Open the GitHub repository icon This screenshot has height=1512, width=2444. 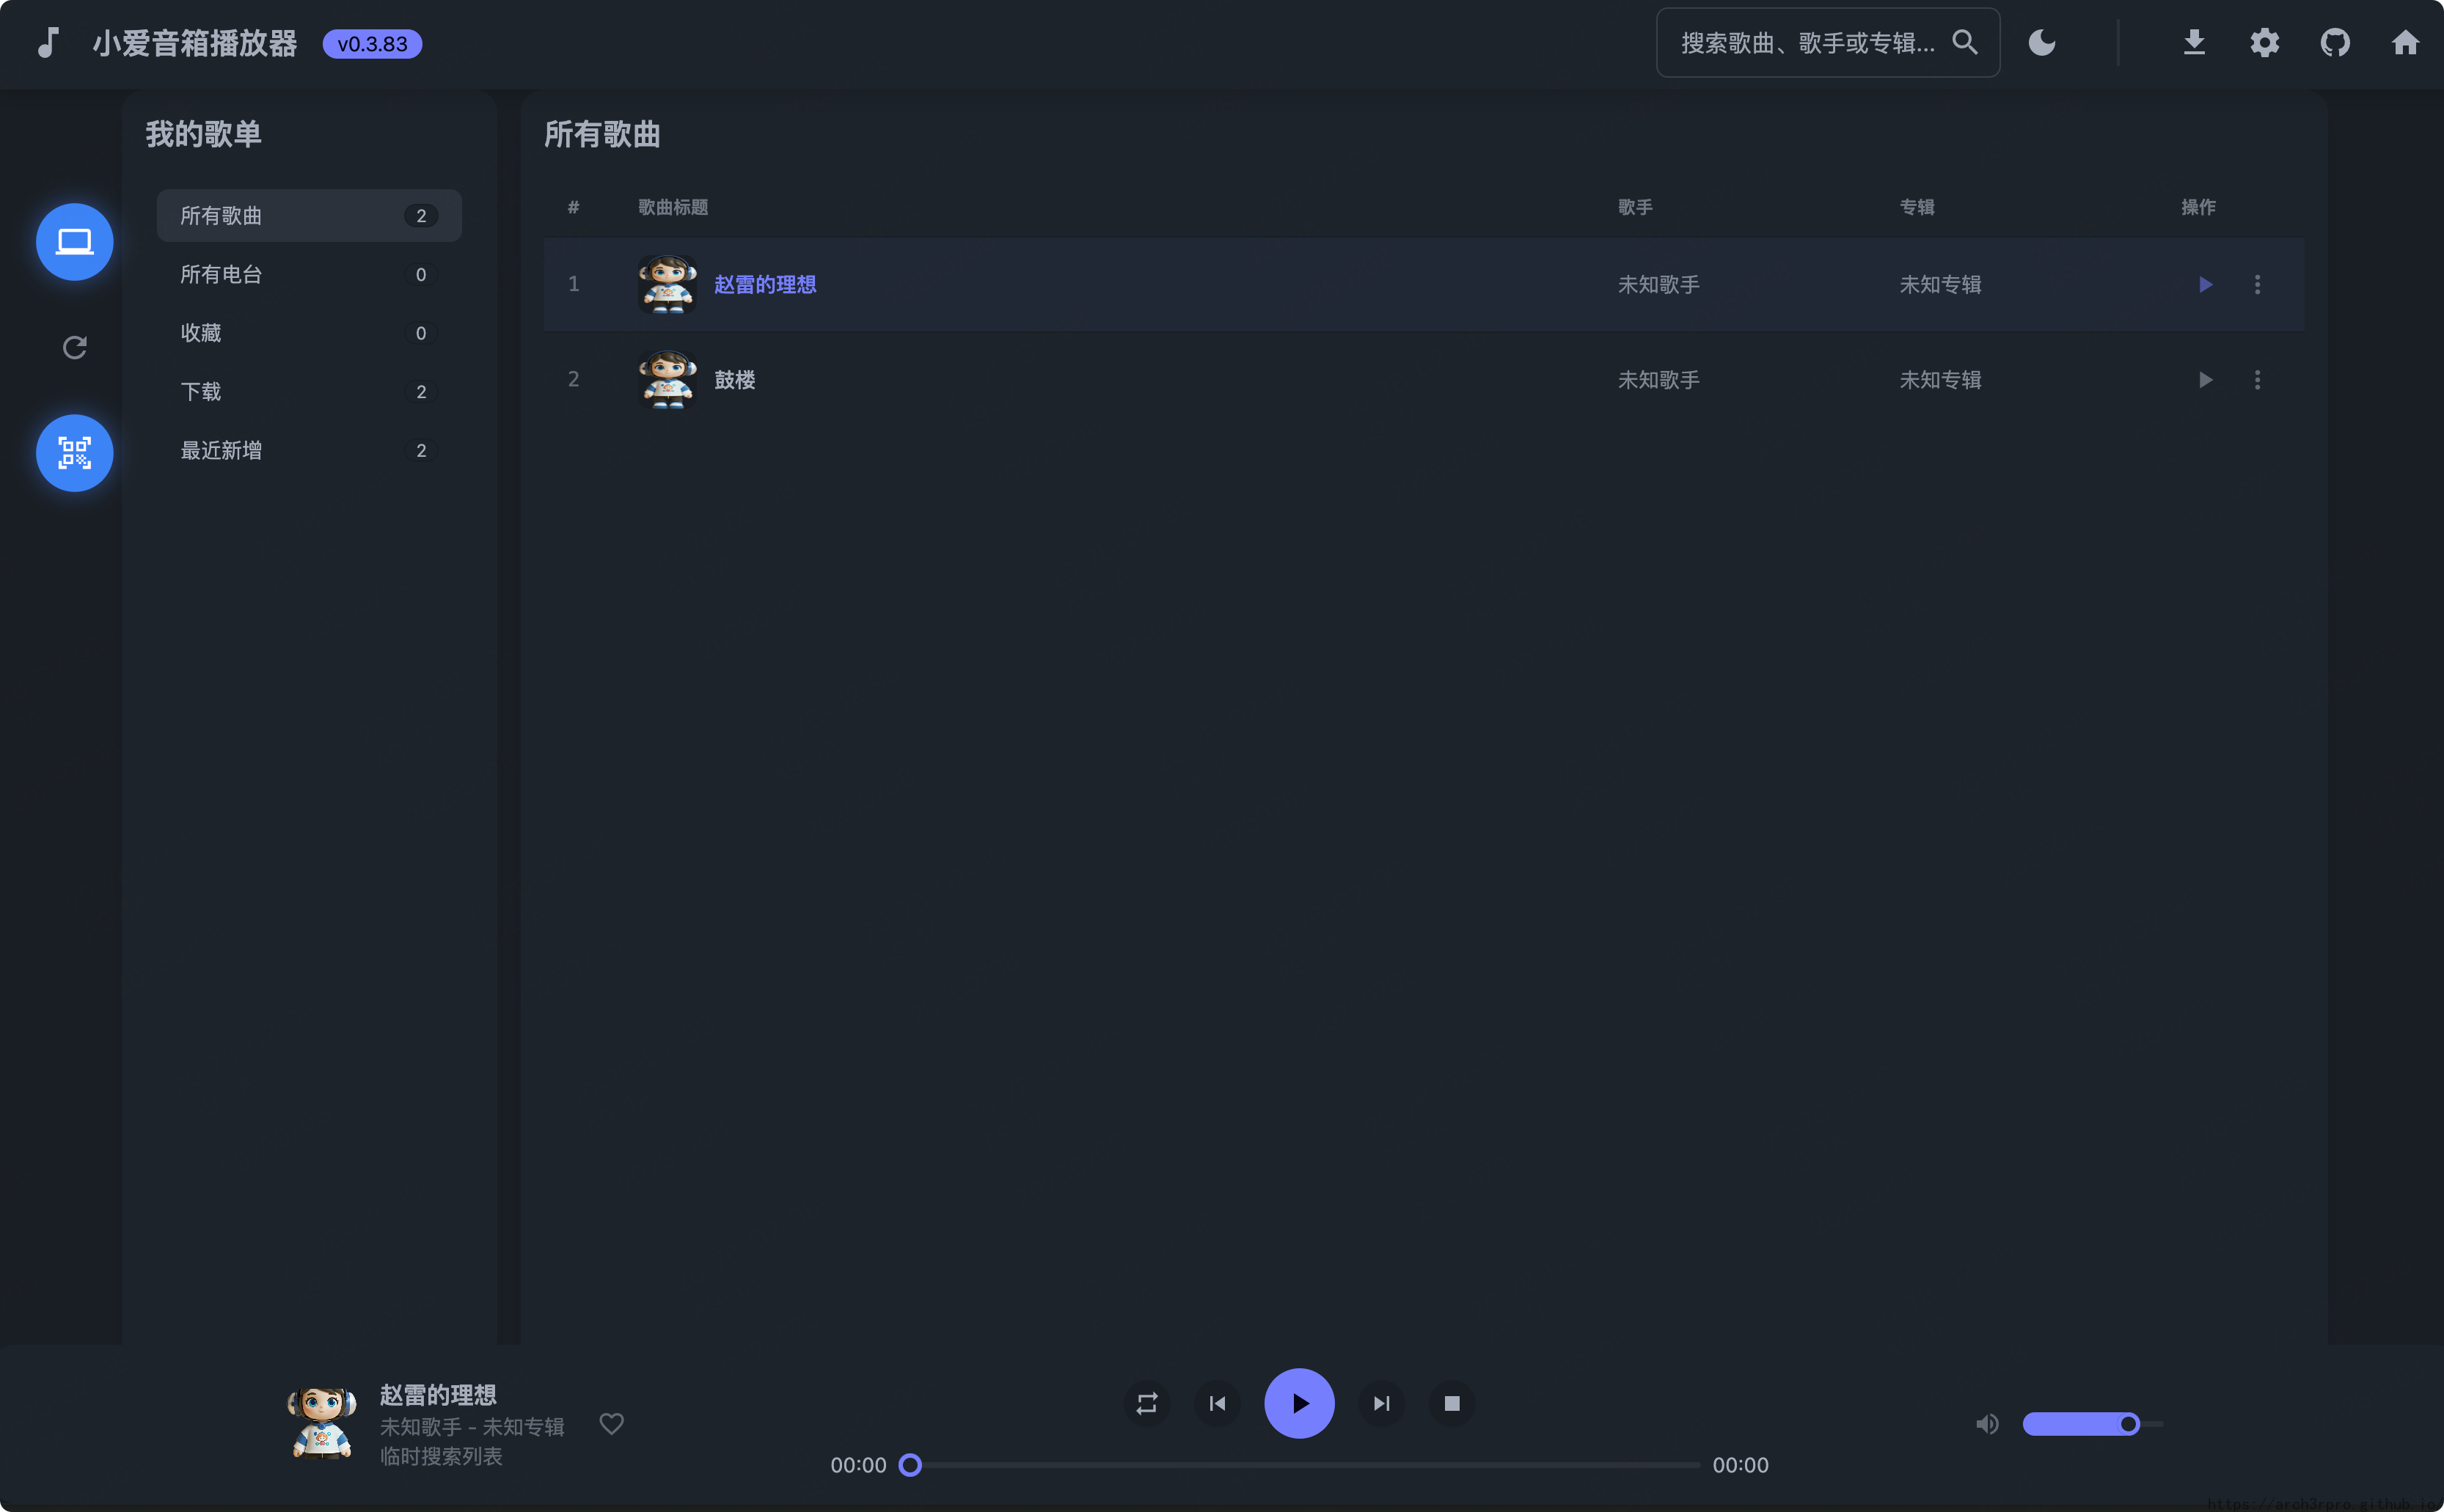2334,43
